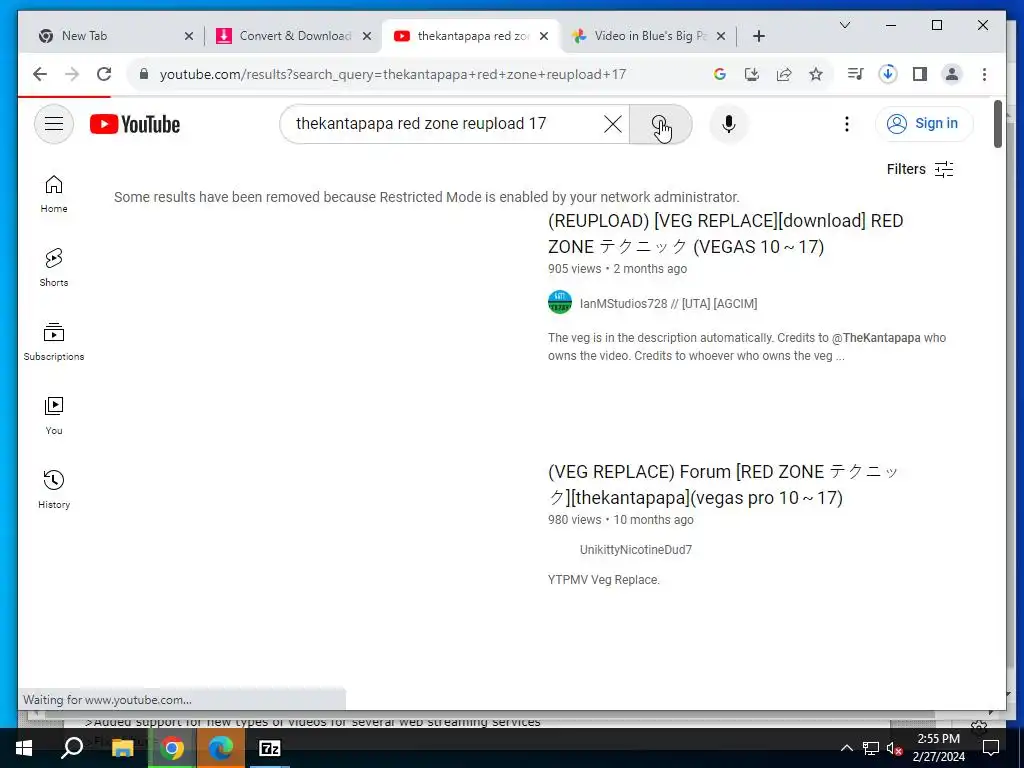Image resolution: width=1024 pixels, height=768 pixels.
Task: Open a new browser tab
Action: point(758,36)
